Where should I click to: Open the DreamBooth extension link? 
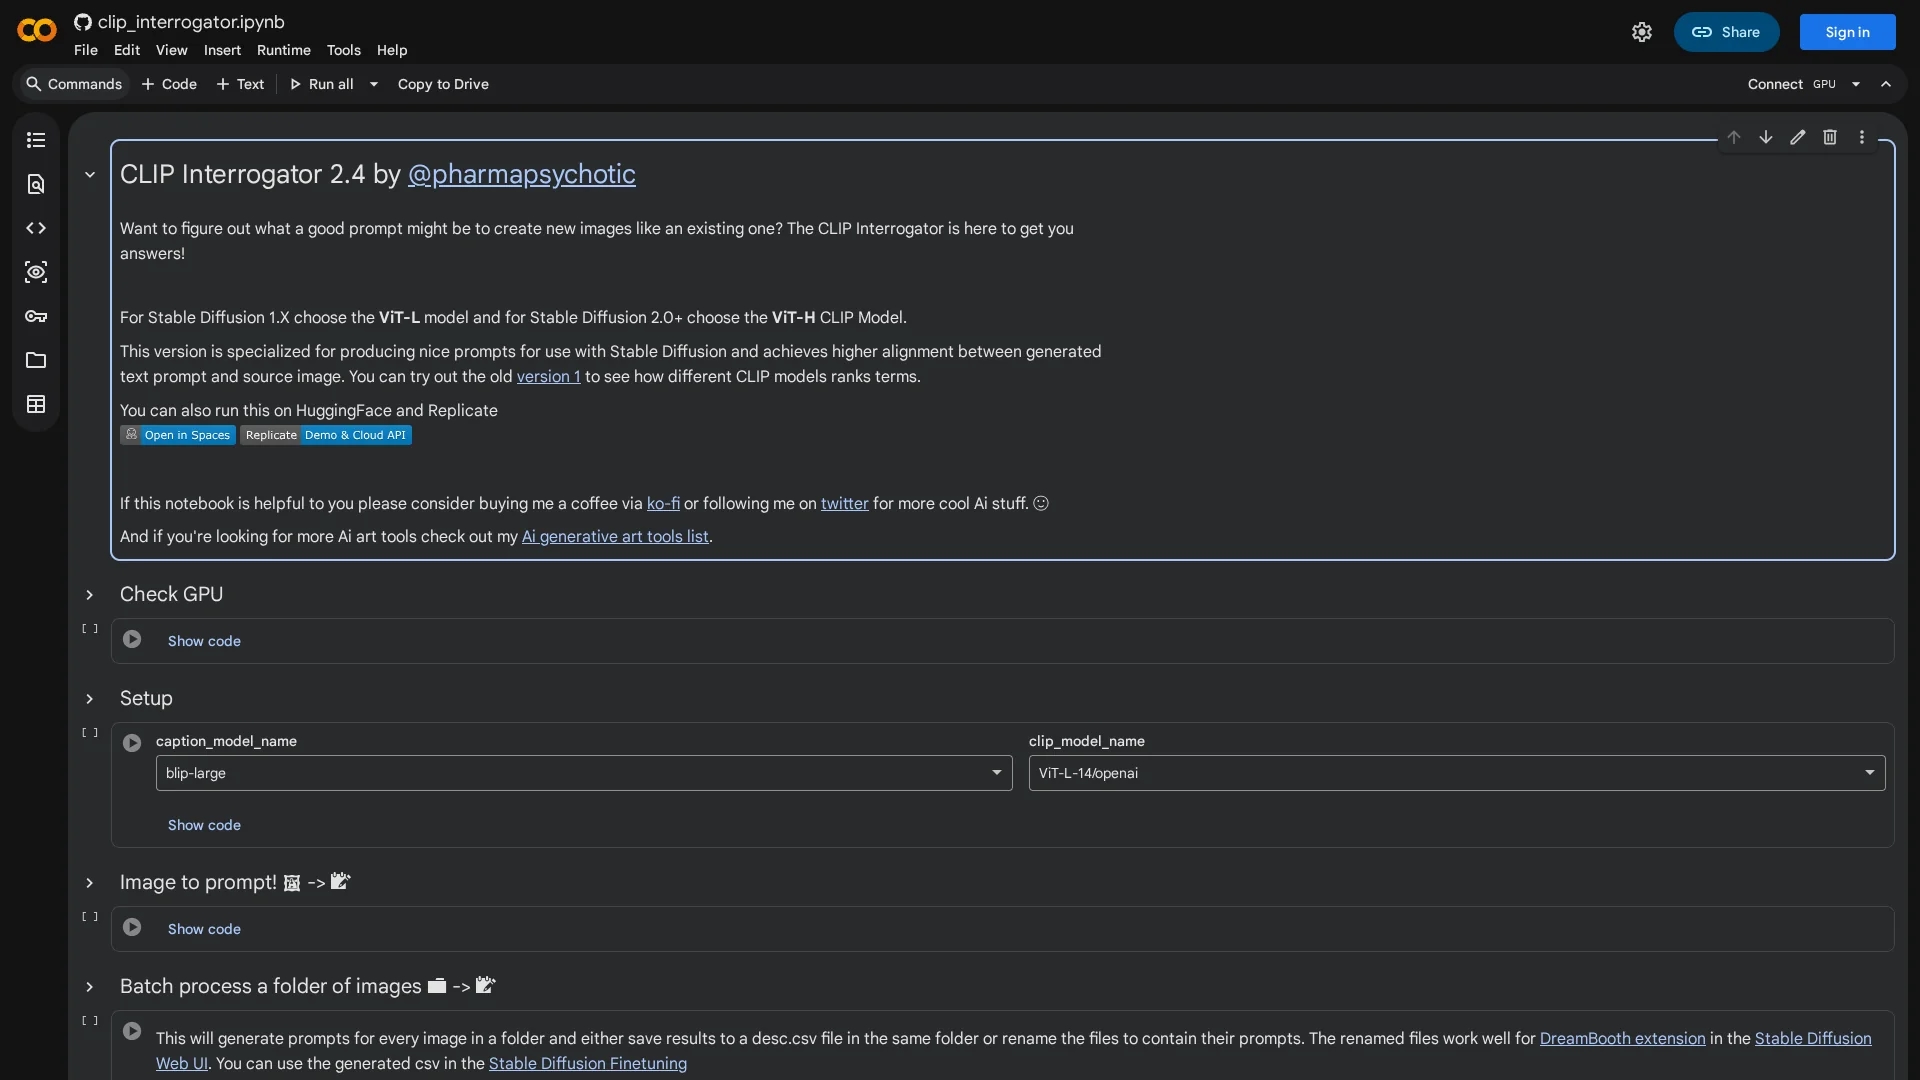1622,1038
